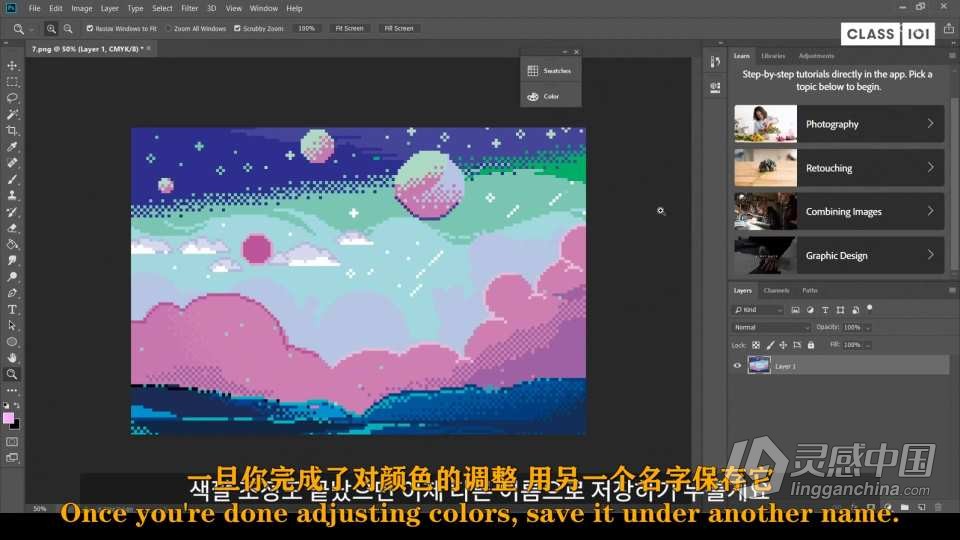Reset default foreground and background colors
The height and width of the screenshot is (540, 960).
point(6,405)
